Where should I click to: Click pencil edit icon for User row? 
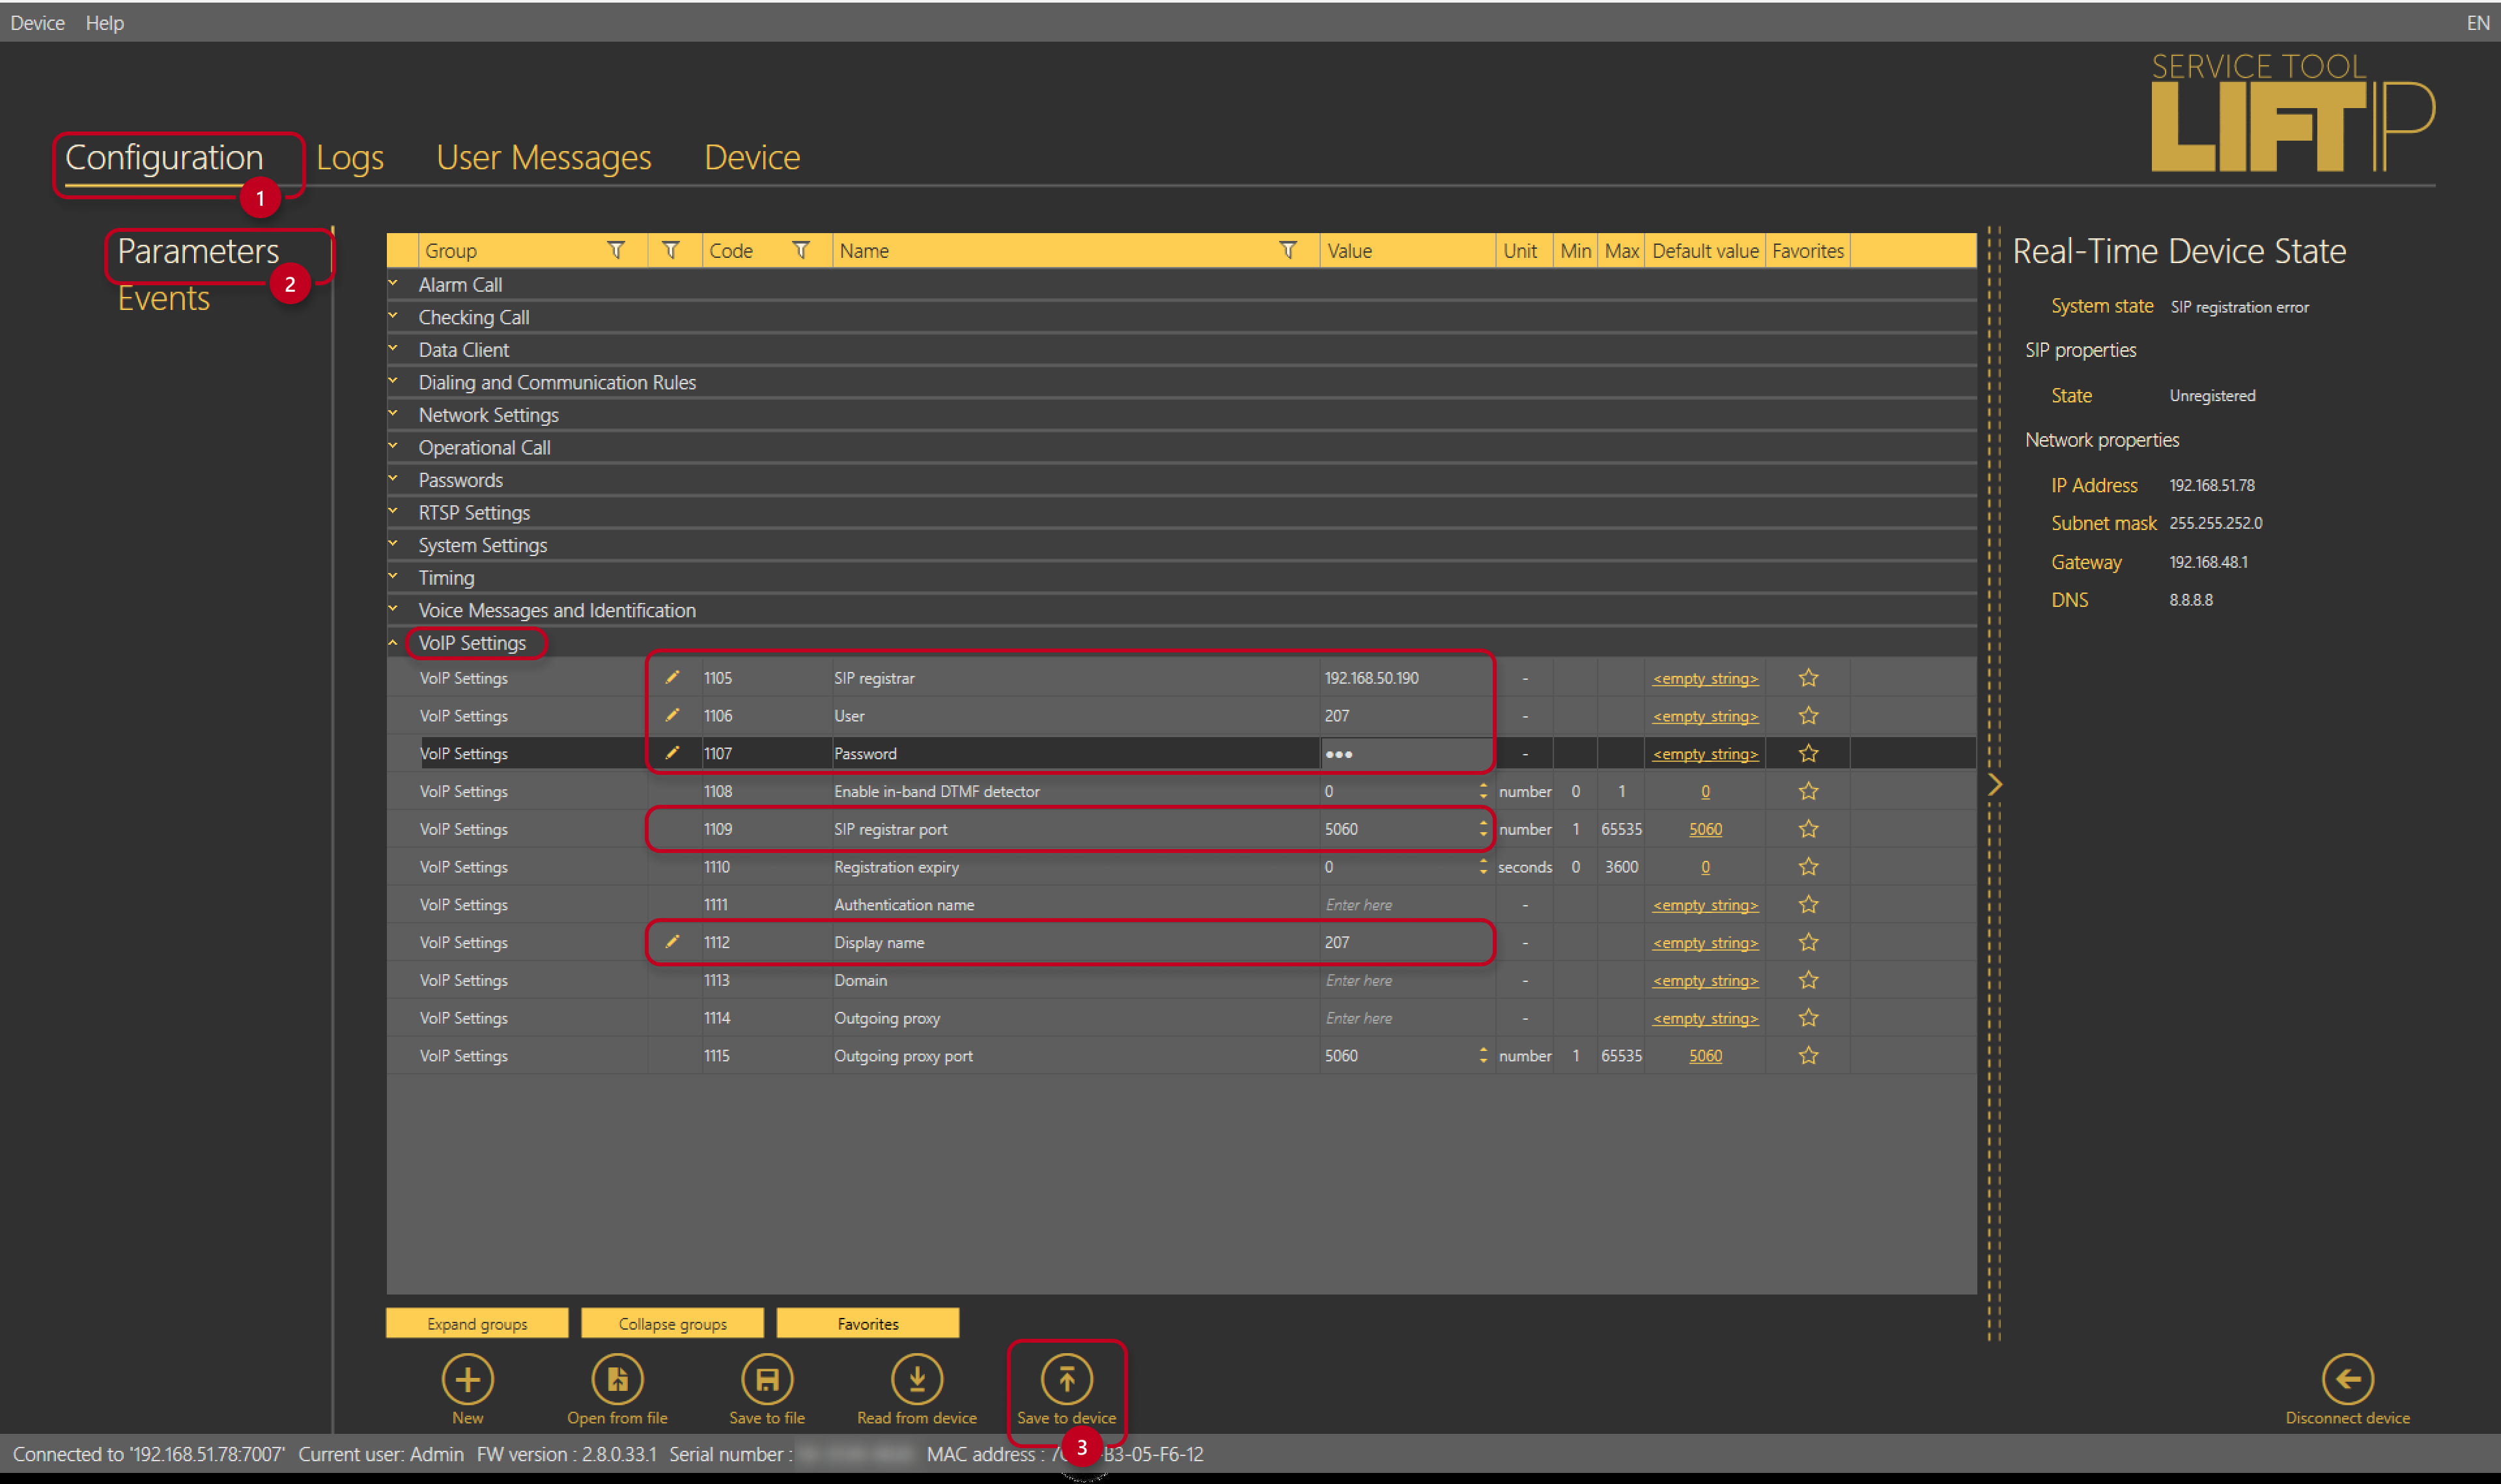[672, 715]
